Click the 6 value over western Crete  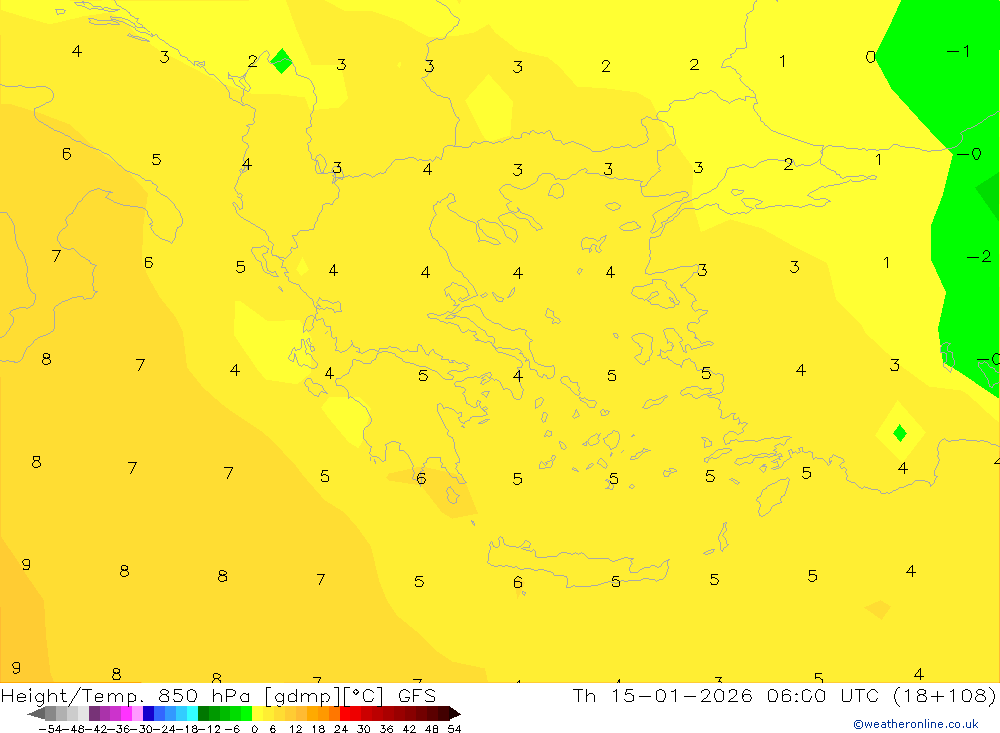click(x=518, y=582)
